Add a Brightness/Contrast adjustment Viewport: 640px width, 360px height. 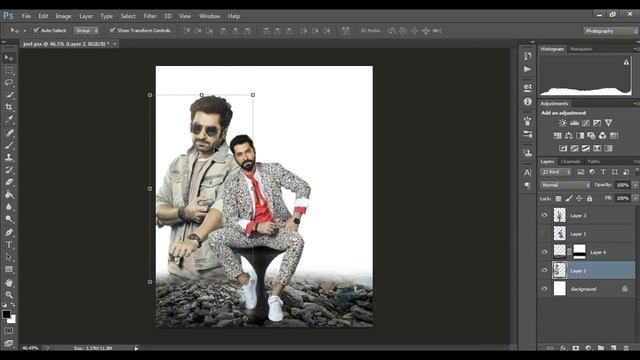(563, 123)
